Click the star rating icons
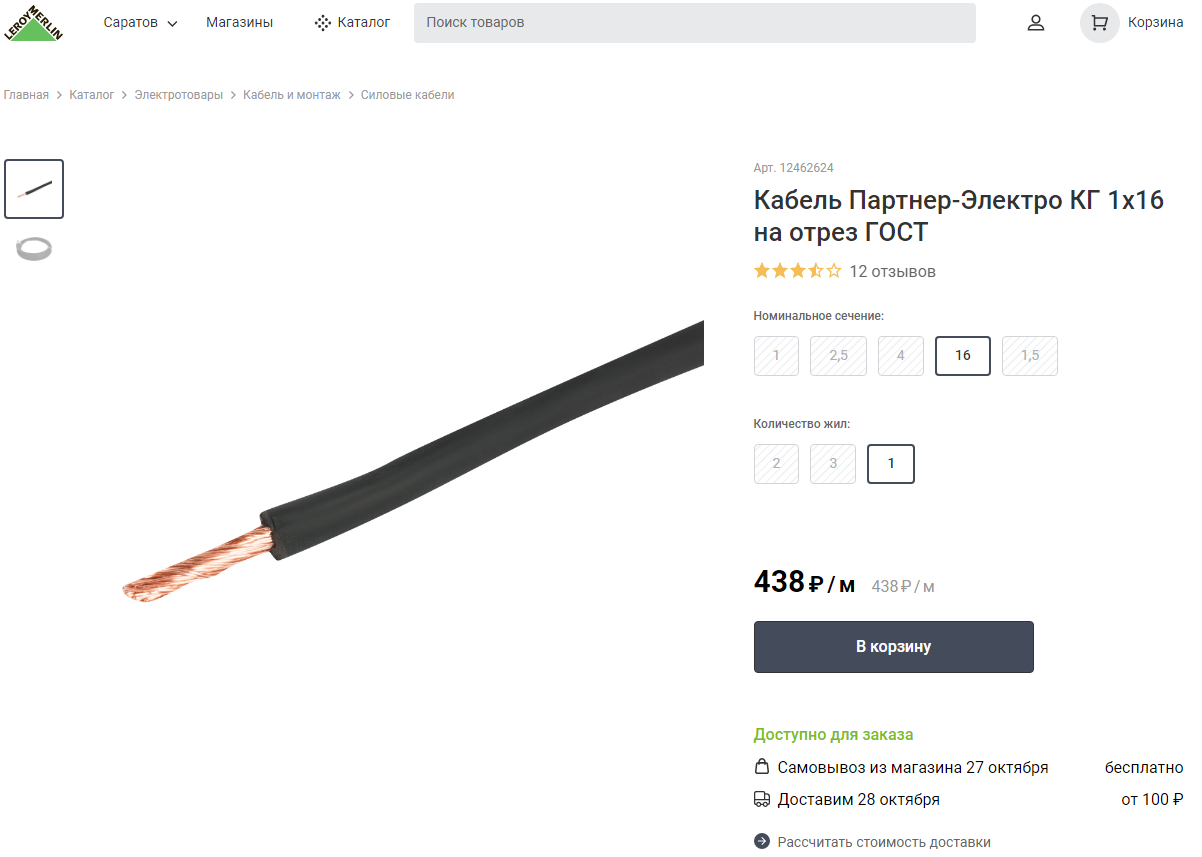Image resolution: width=1202 pixels, height=857 pixels. click(x=797, y=271)
